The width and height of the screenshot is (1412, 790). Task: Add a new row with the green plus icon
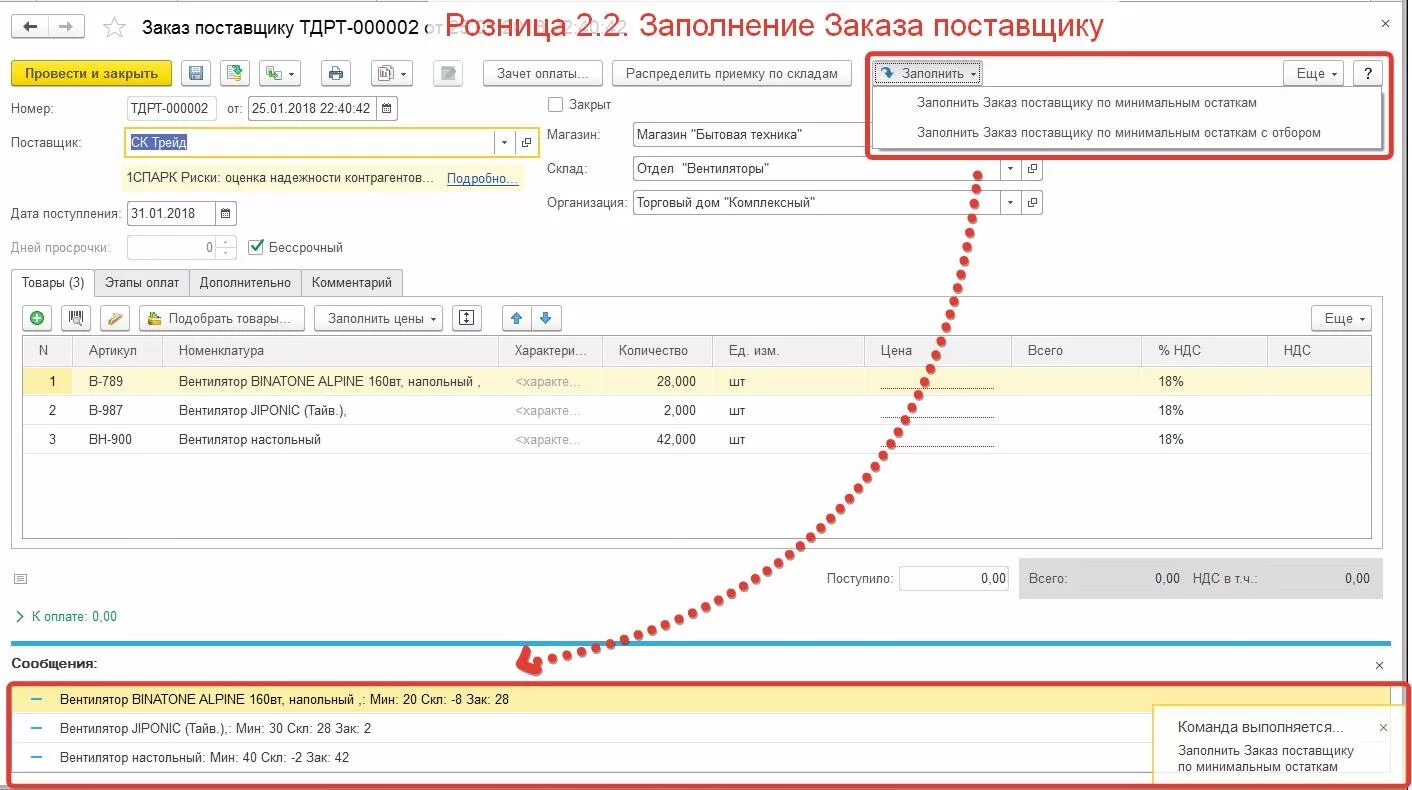coord(37,318)
